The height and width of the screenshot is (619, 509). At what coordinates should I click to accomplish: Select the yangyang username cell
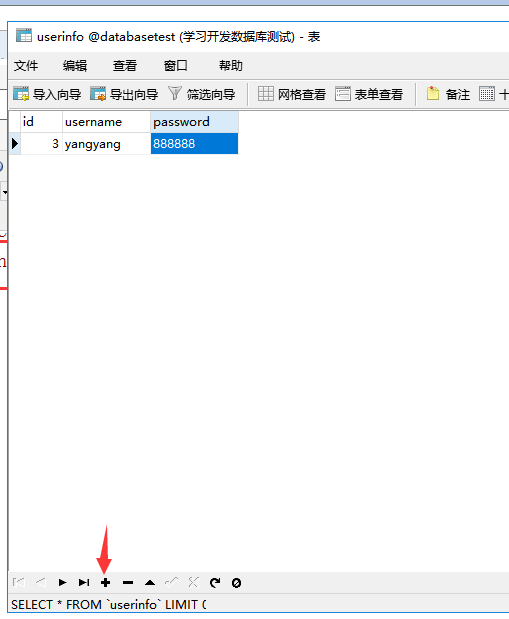pos(106,144)
